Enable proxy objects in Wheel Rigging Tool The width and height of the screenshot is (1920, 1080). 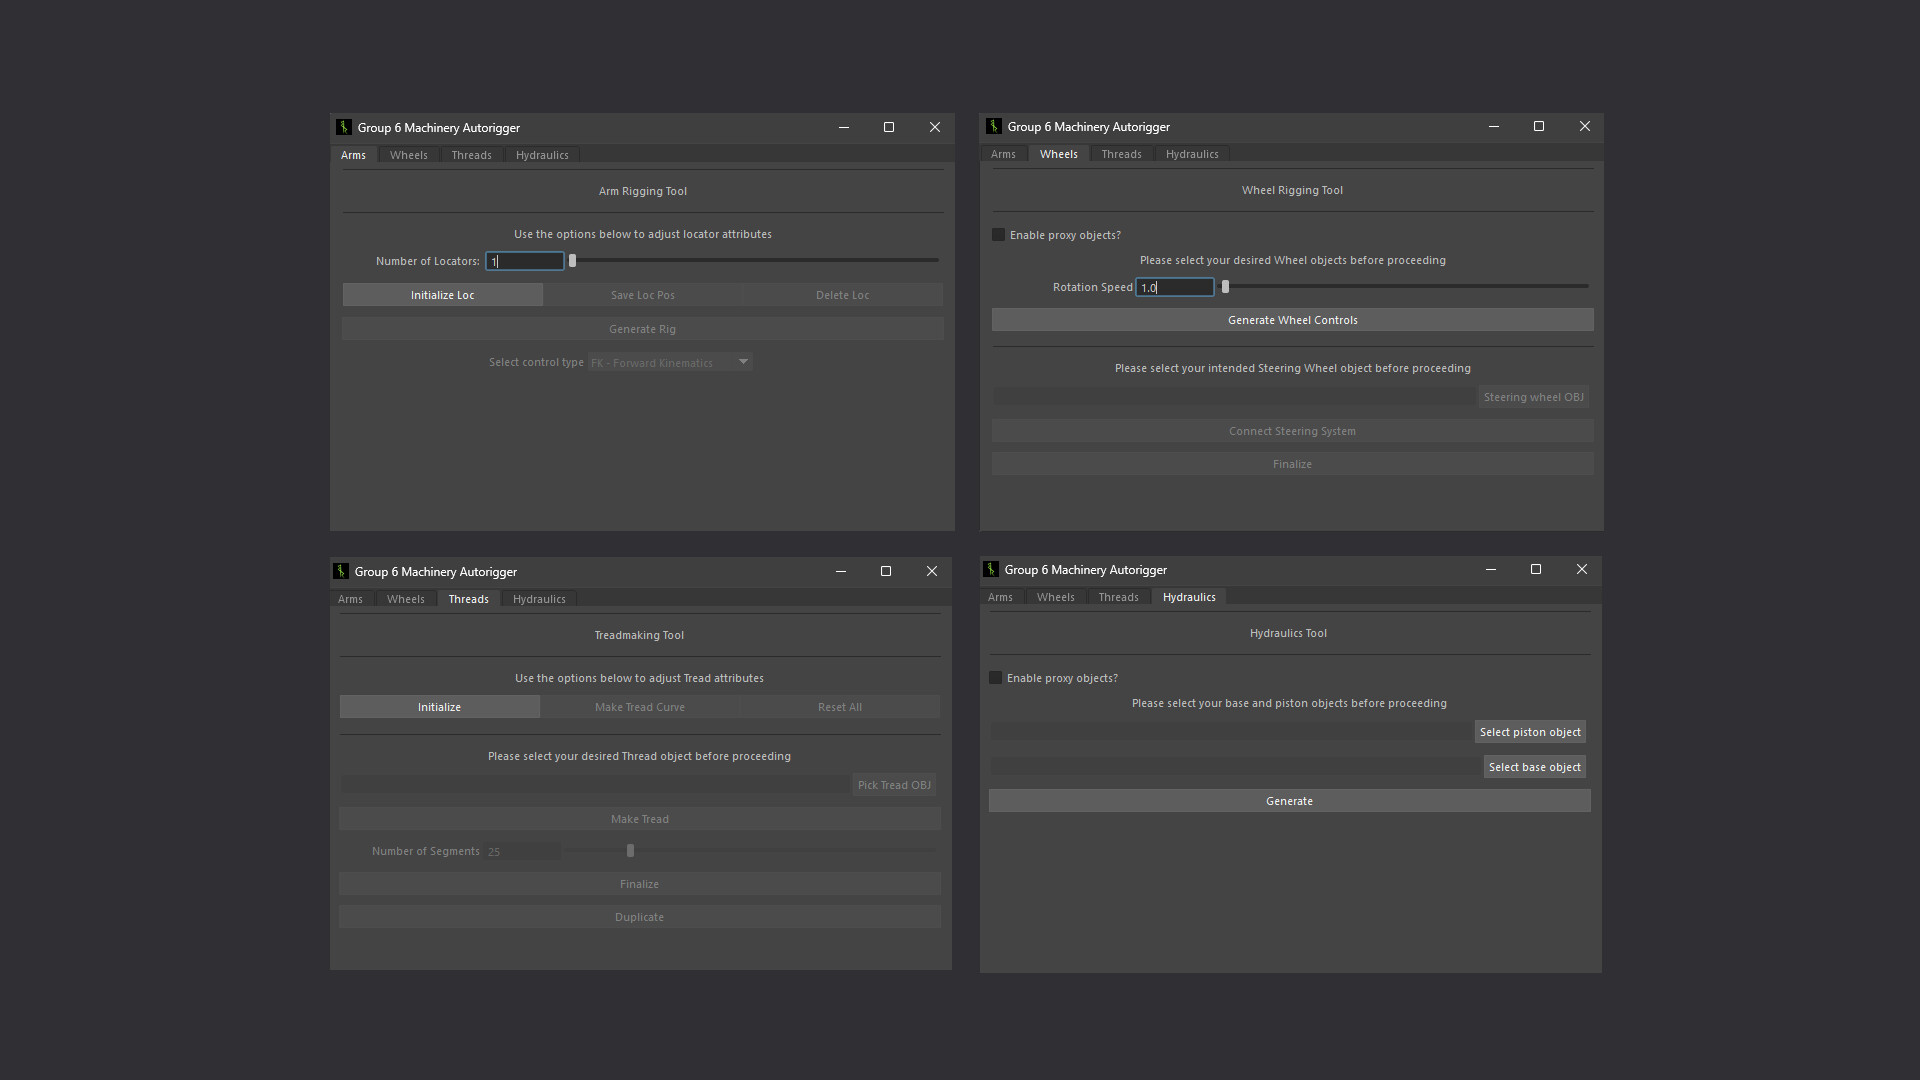[998, 235]
